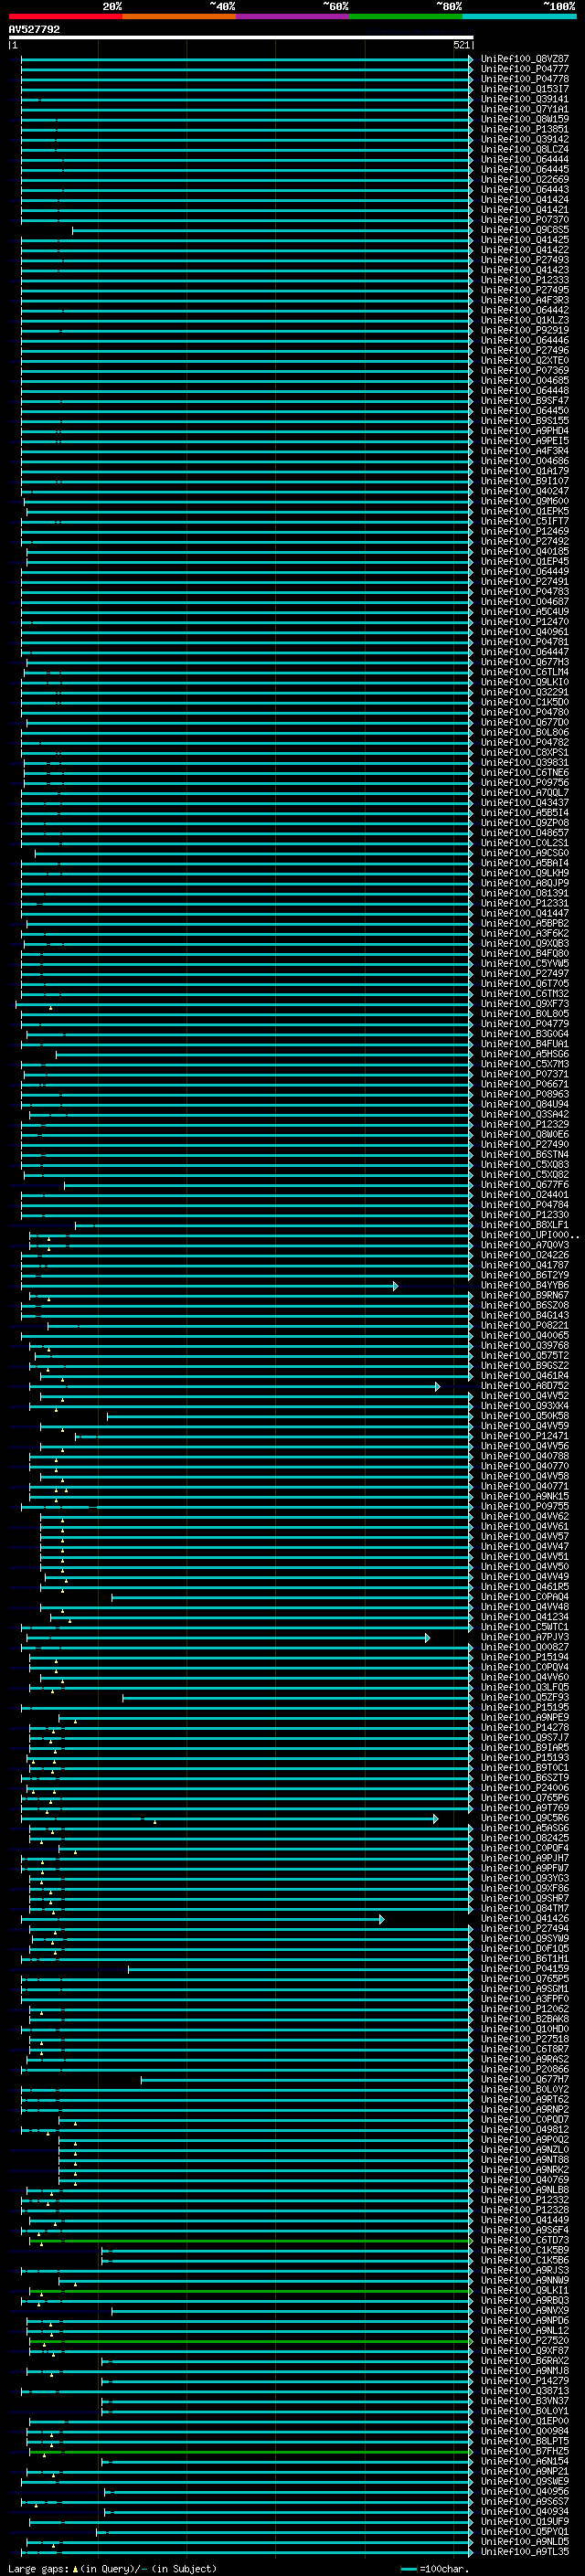Open the UniRef100_Q93XK4 hit label

click(x=525, y=1406)
